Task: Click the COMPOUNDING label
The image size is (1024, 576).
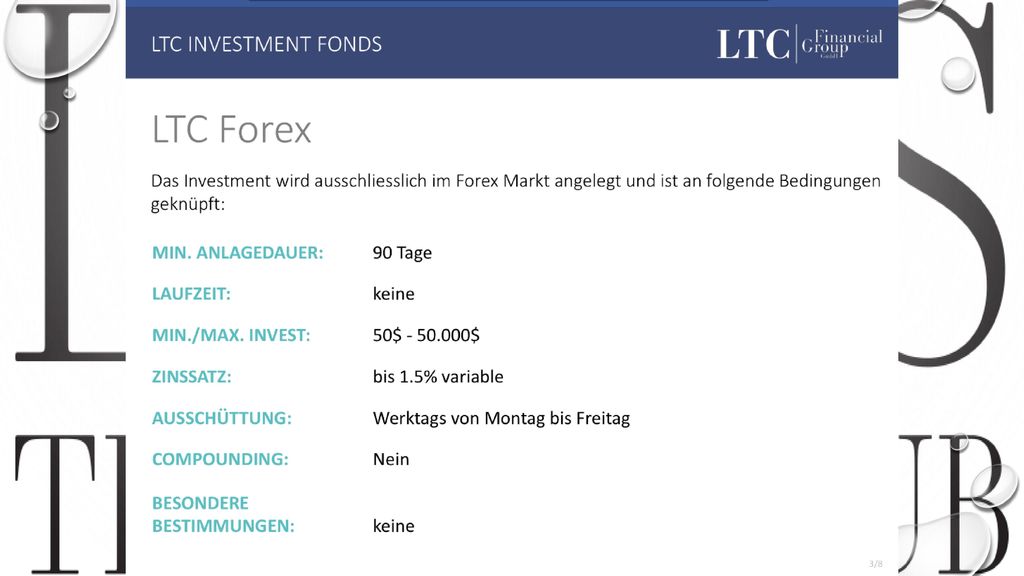Action: point(220,459)
